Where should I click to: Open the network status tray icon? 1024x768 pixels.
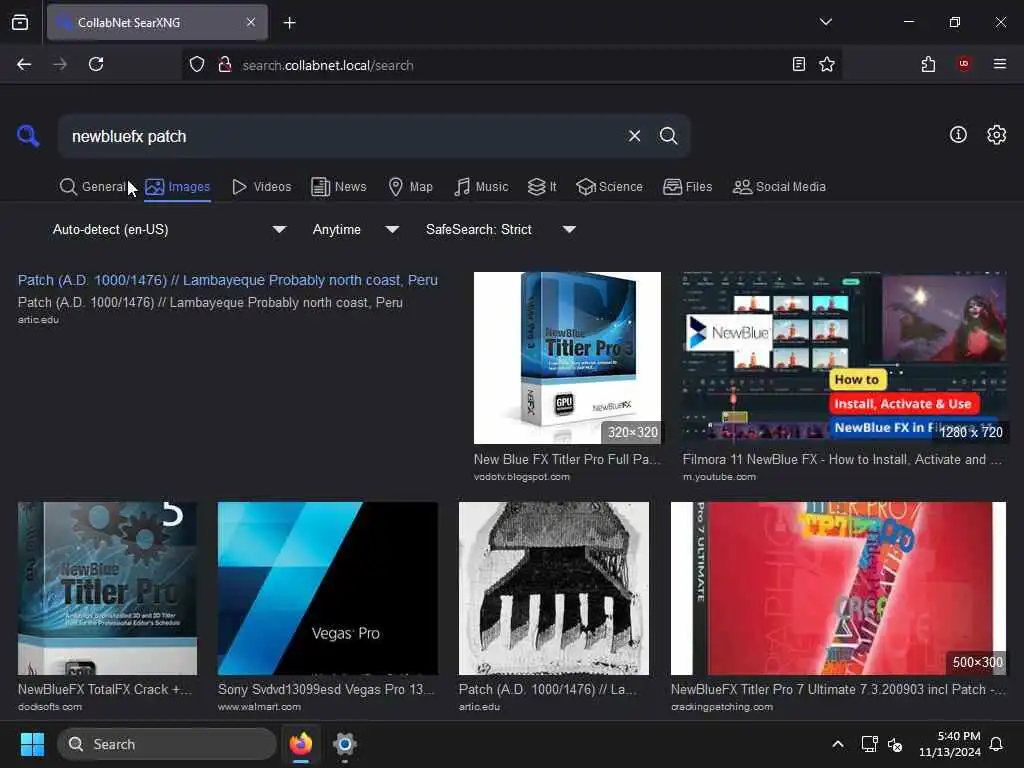[869, 744]
